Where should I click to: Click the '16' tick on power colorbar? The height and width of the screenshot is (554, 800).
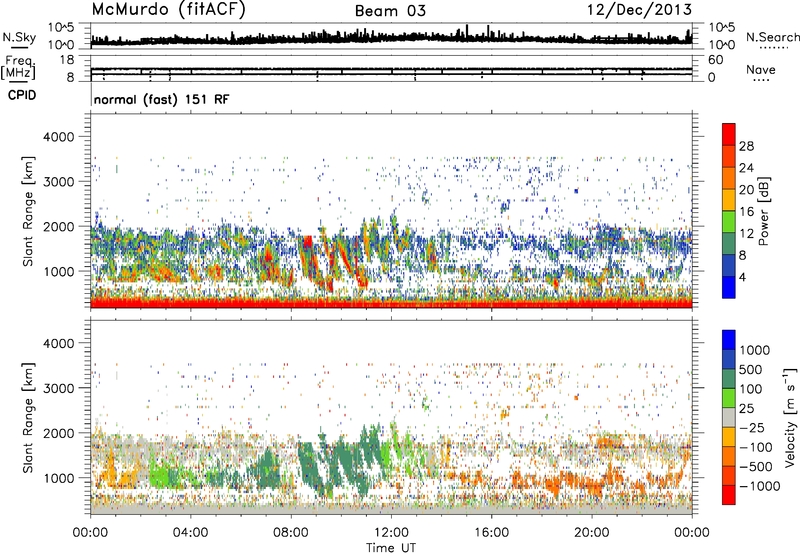746,212
